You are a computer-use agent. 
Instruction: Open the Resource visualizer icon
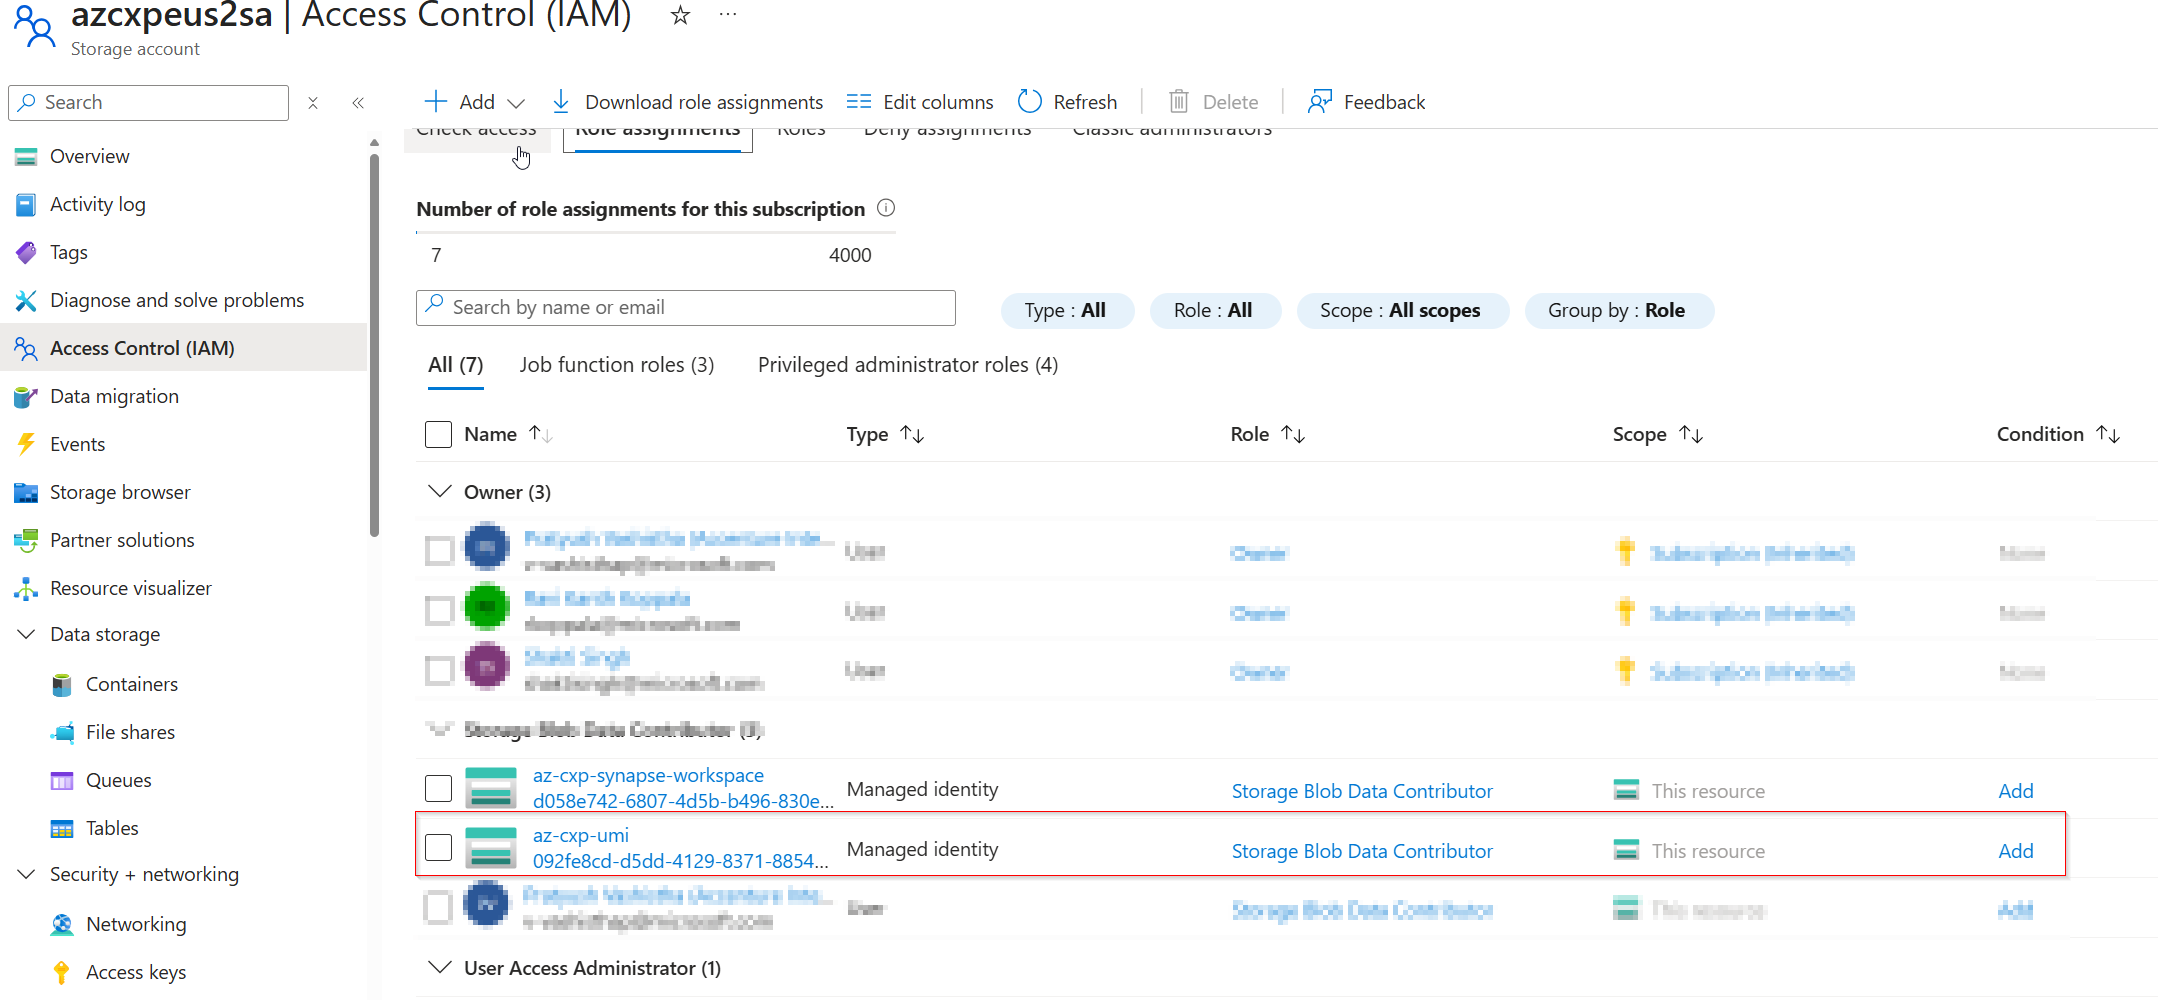point(26,589)
